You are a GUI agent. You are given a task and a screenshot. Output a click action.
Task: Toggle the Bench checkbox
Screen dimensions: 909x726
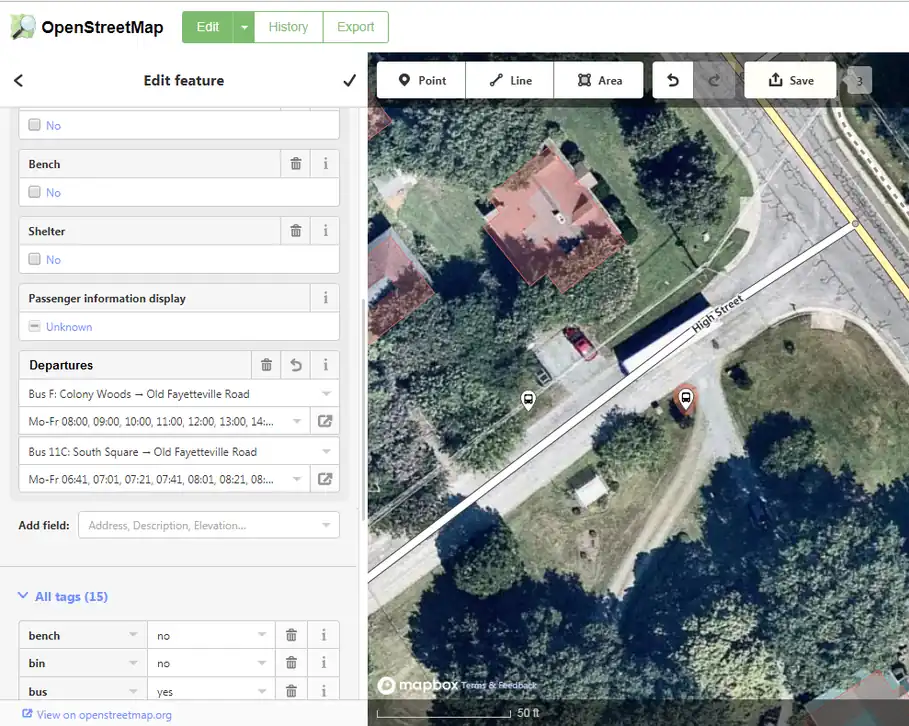(x=35, y=192)
